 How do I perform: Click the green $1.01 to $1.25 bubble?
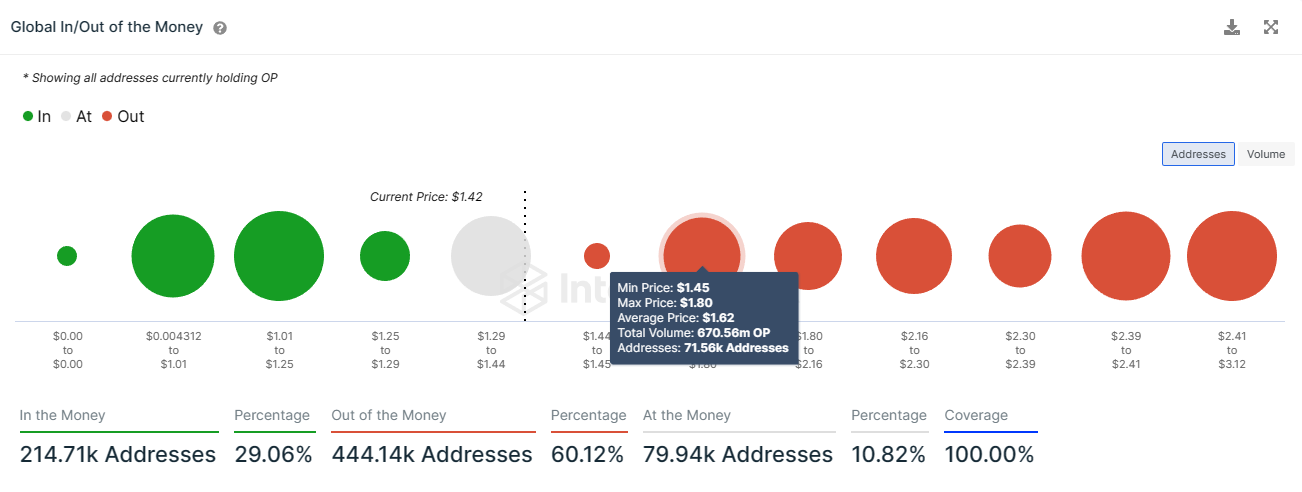[279, 256]
